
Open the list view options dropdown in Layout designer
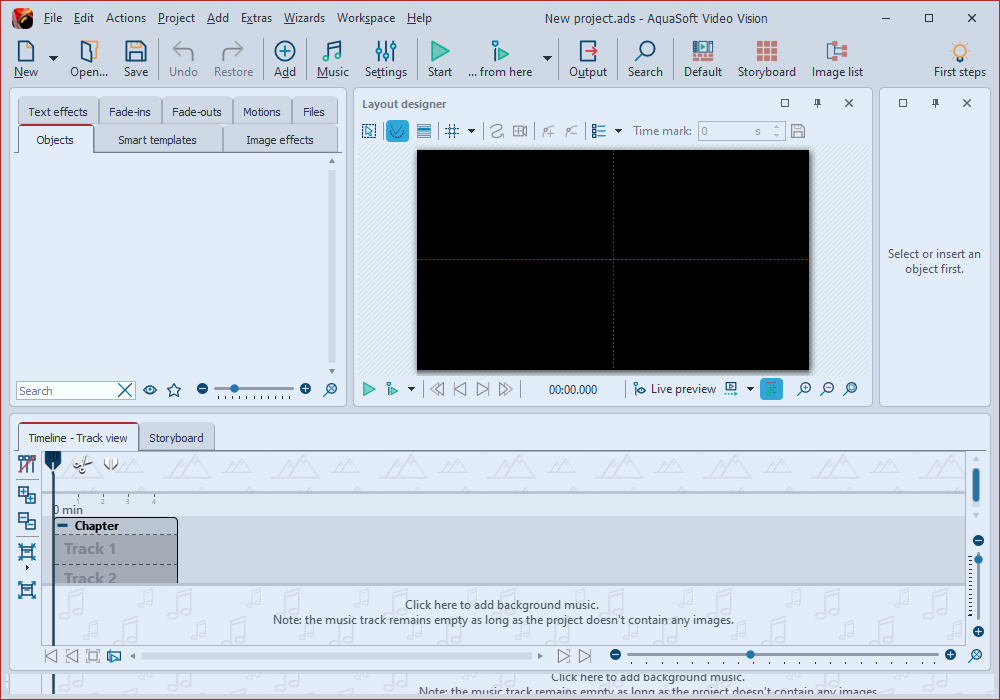click(x=618, y=131)
